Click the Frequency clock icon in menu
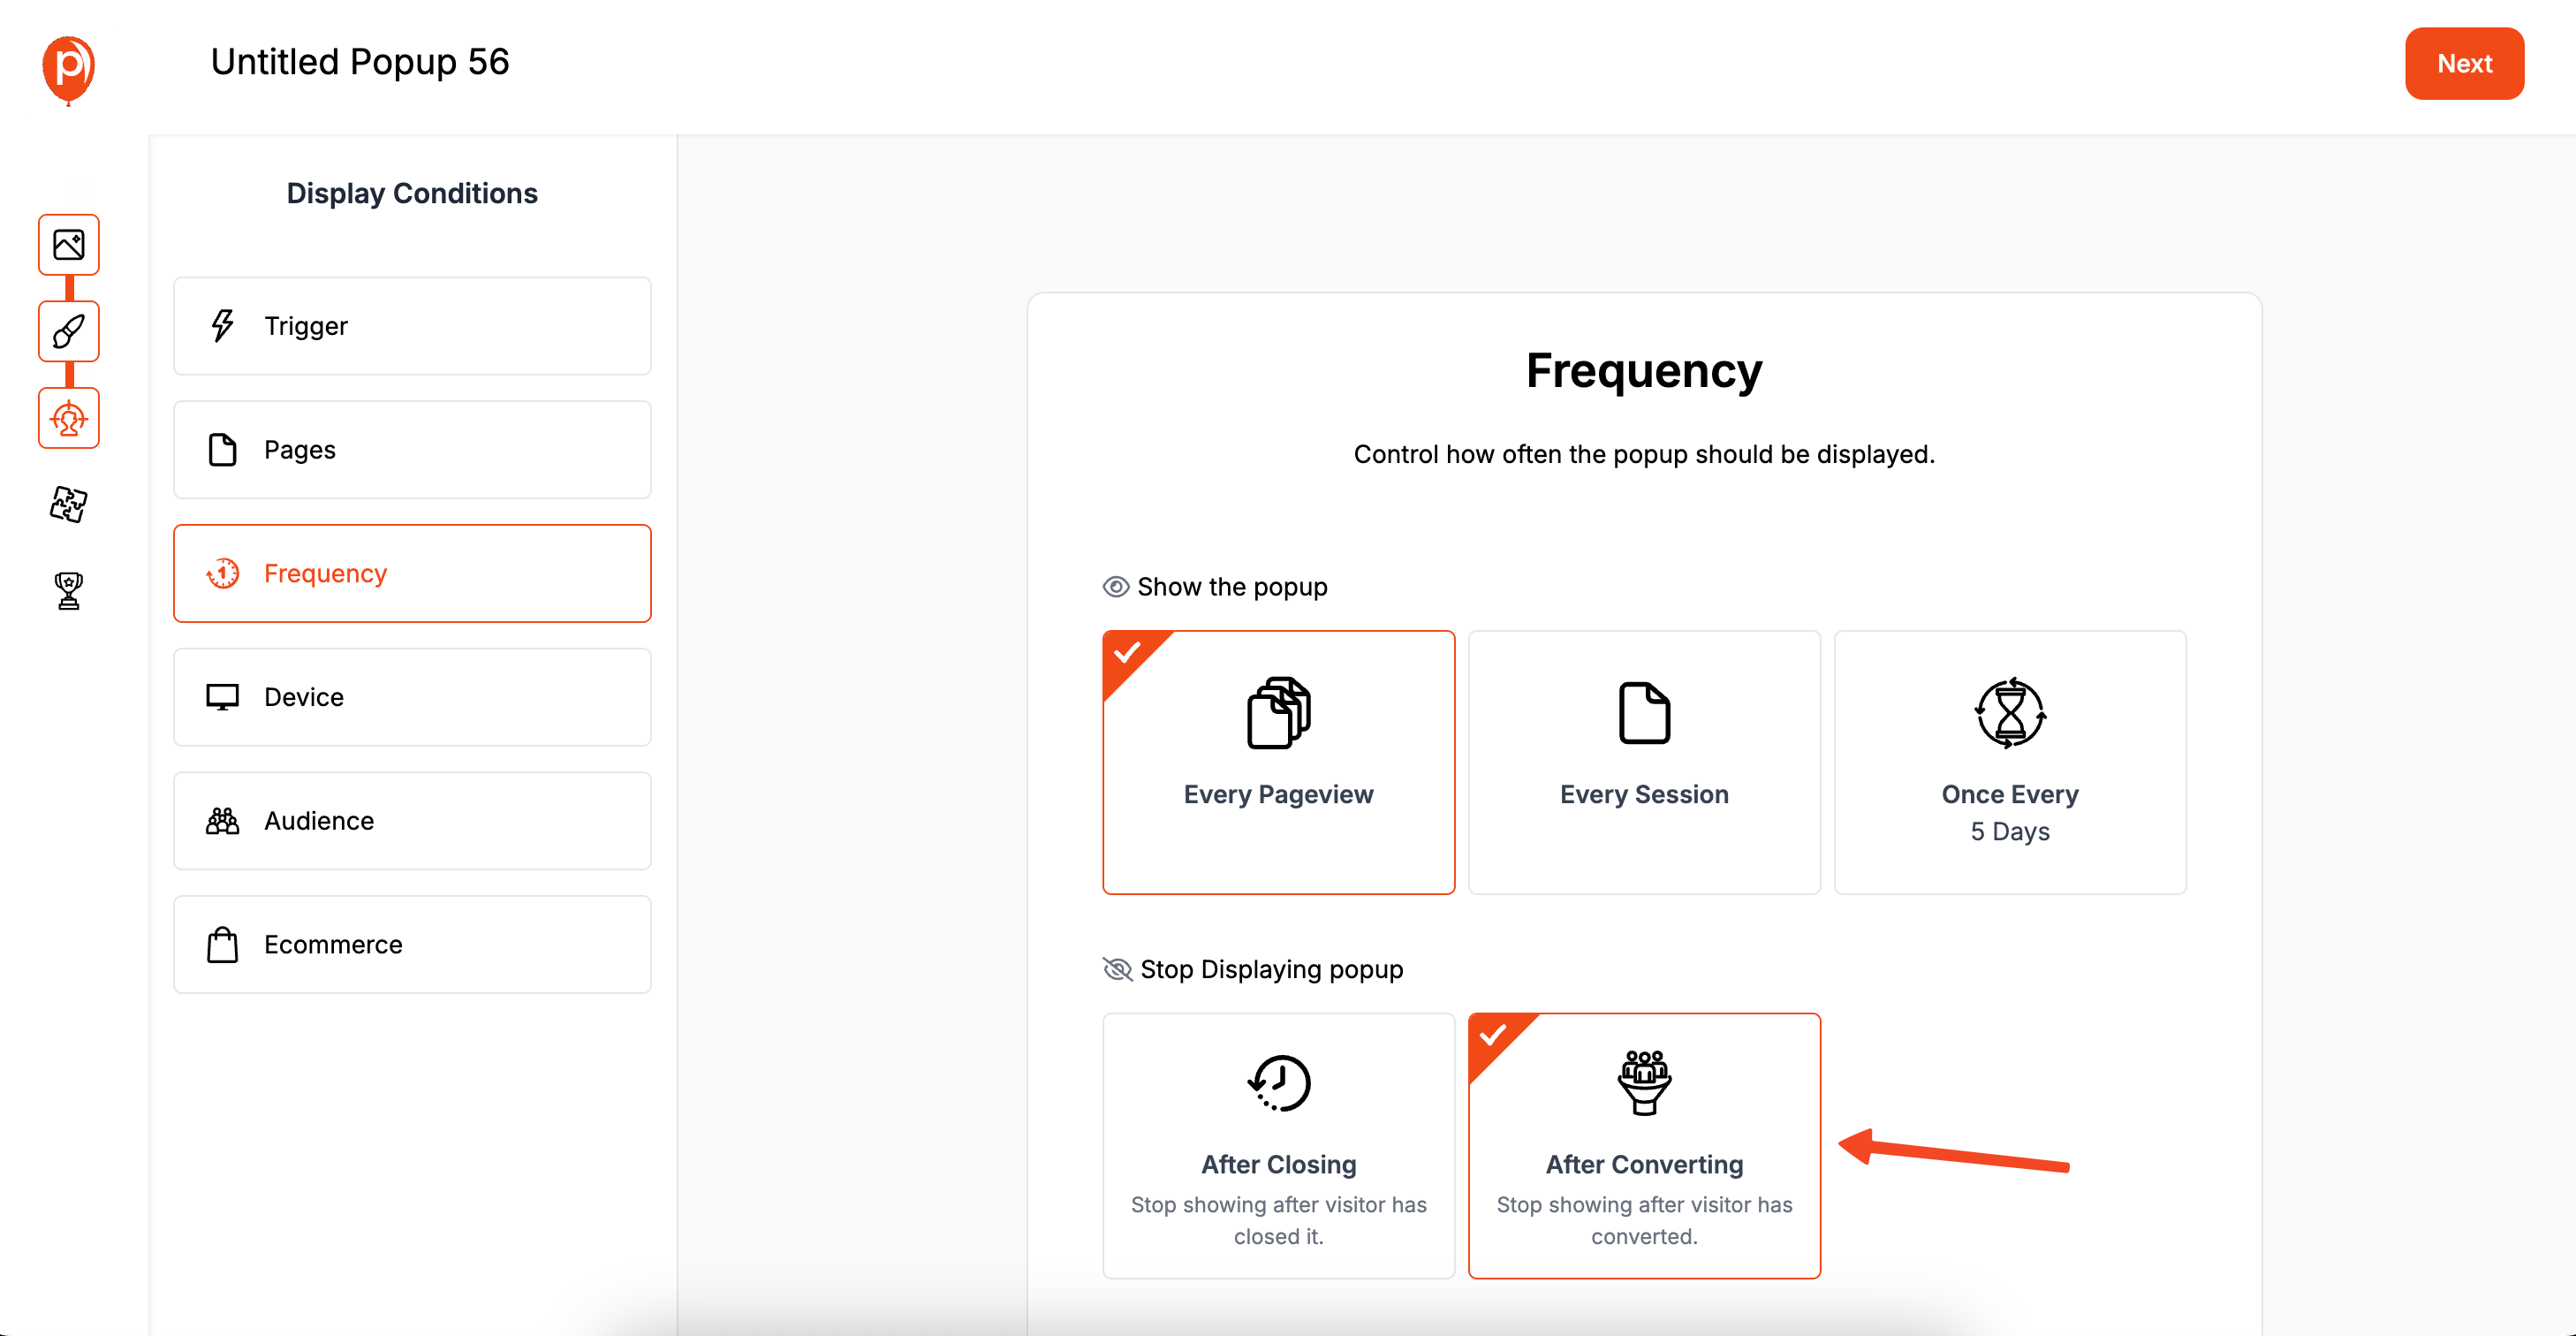 tap(222, 573)
